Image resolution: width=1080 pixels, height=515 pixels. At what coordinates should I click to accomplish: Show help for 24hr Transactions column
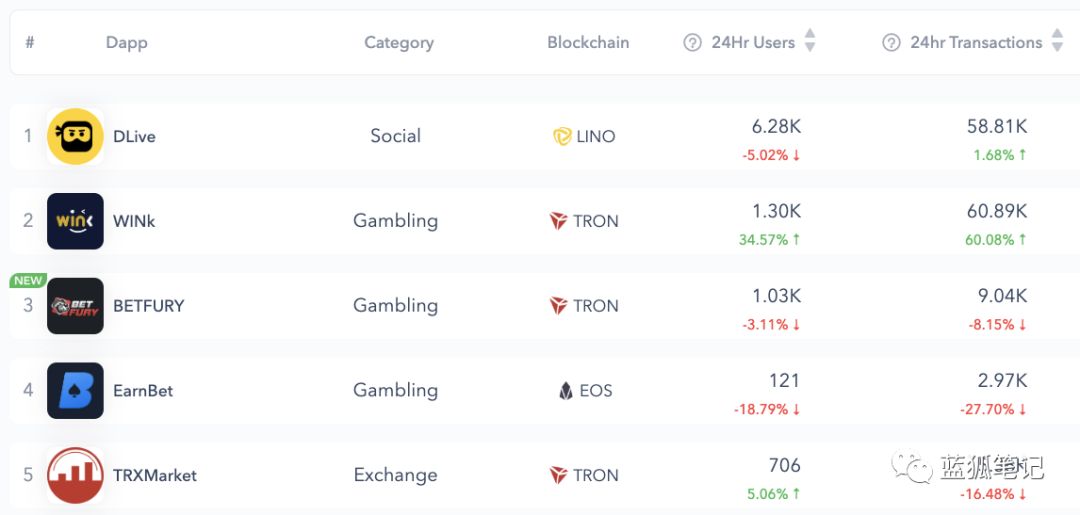pyautogui.click(x=891, y=42)
